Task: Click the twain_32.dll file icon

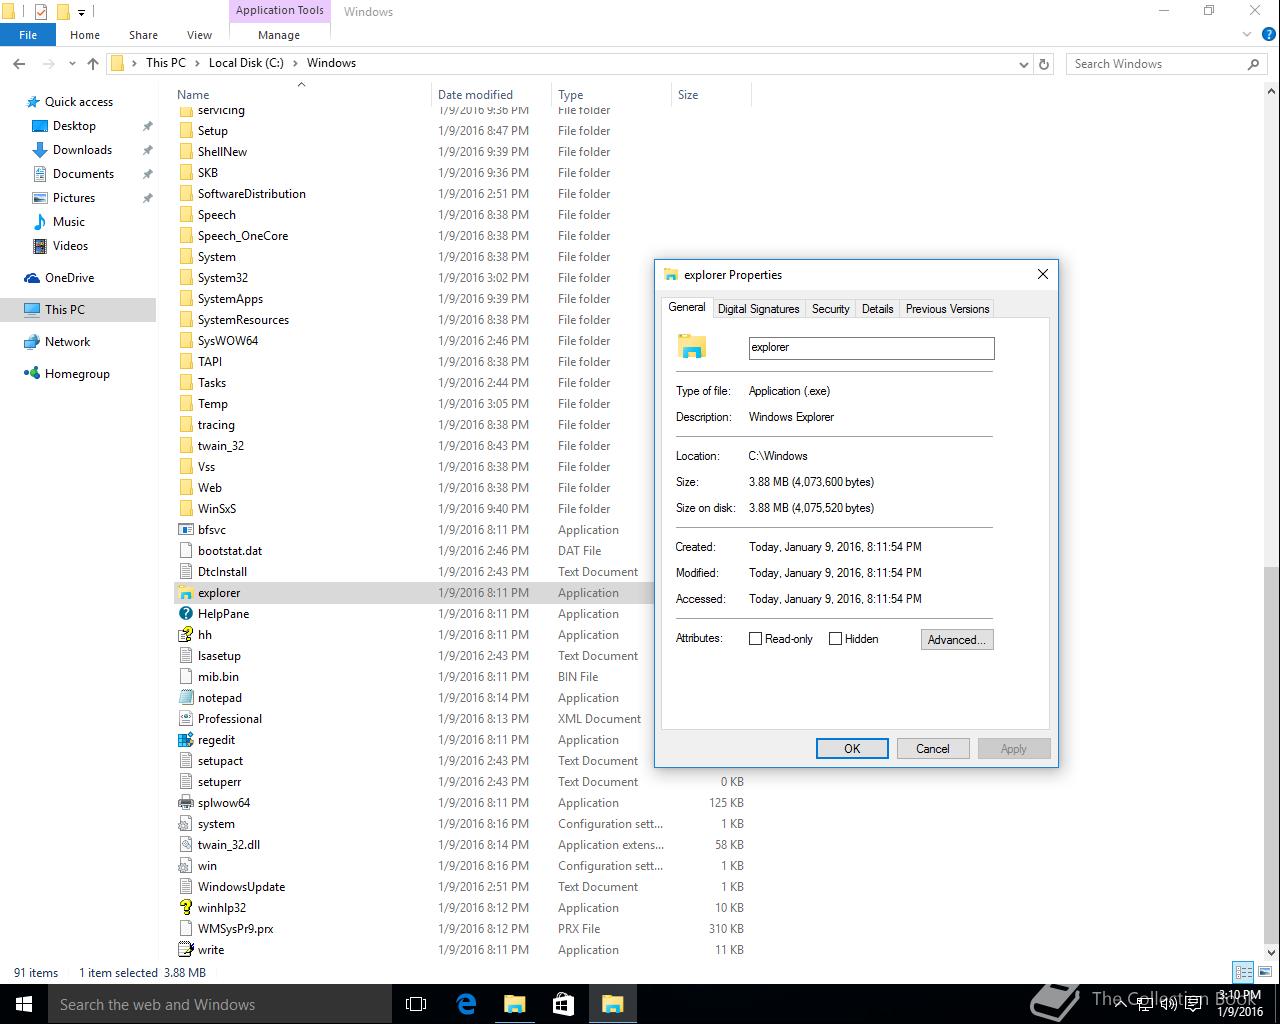Action: 185,845
